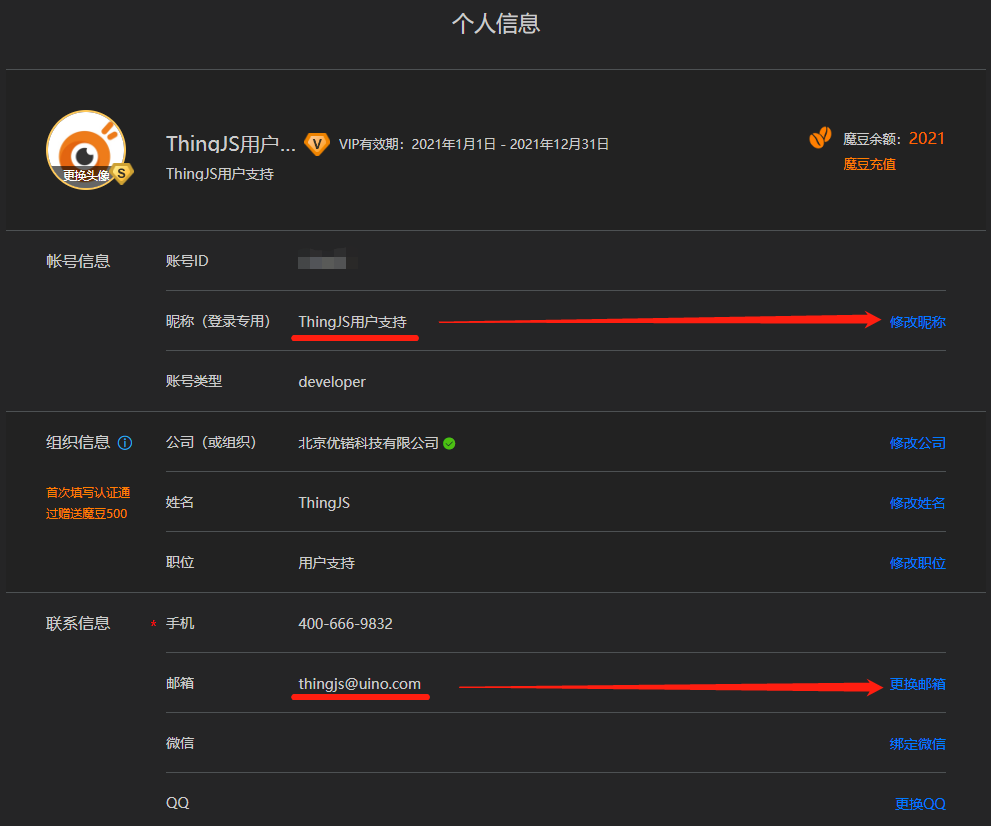Click the 手机 field label

pyautogui.click(x=179, y=623)
